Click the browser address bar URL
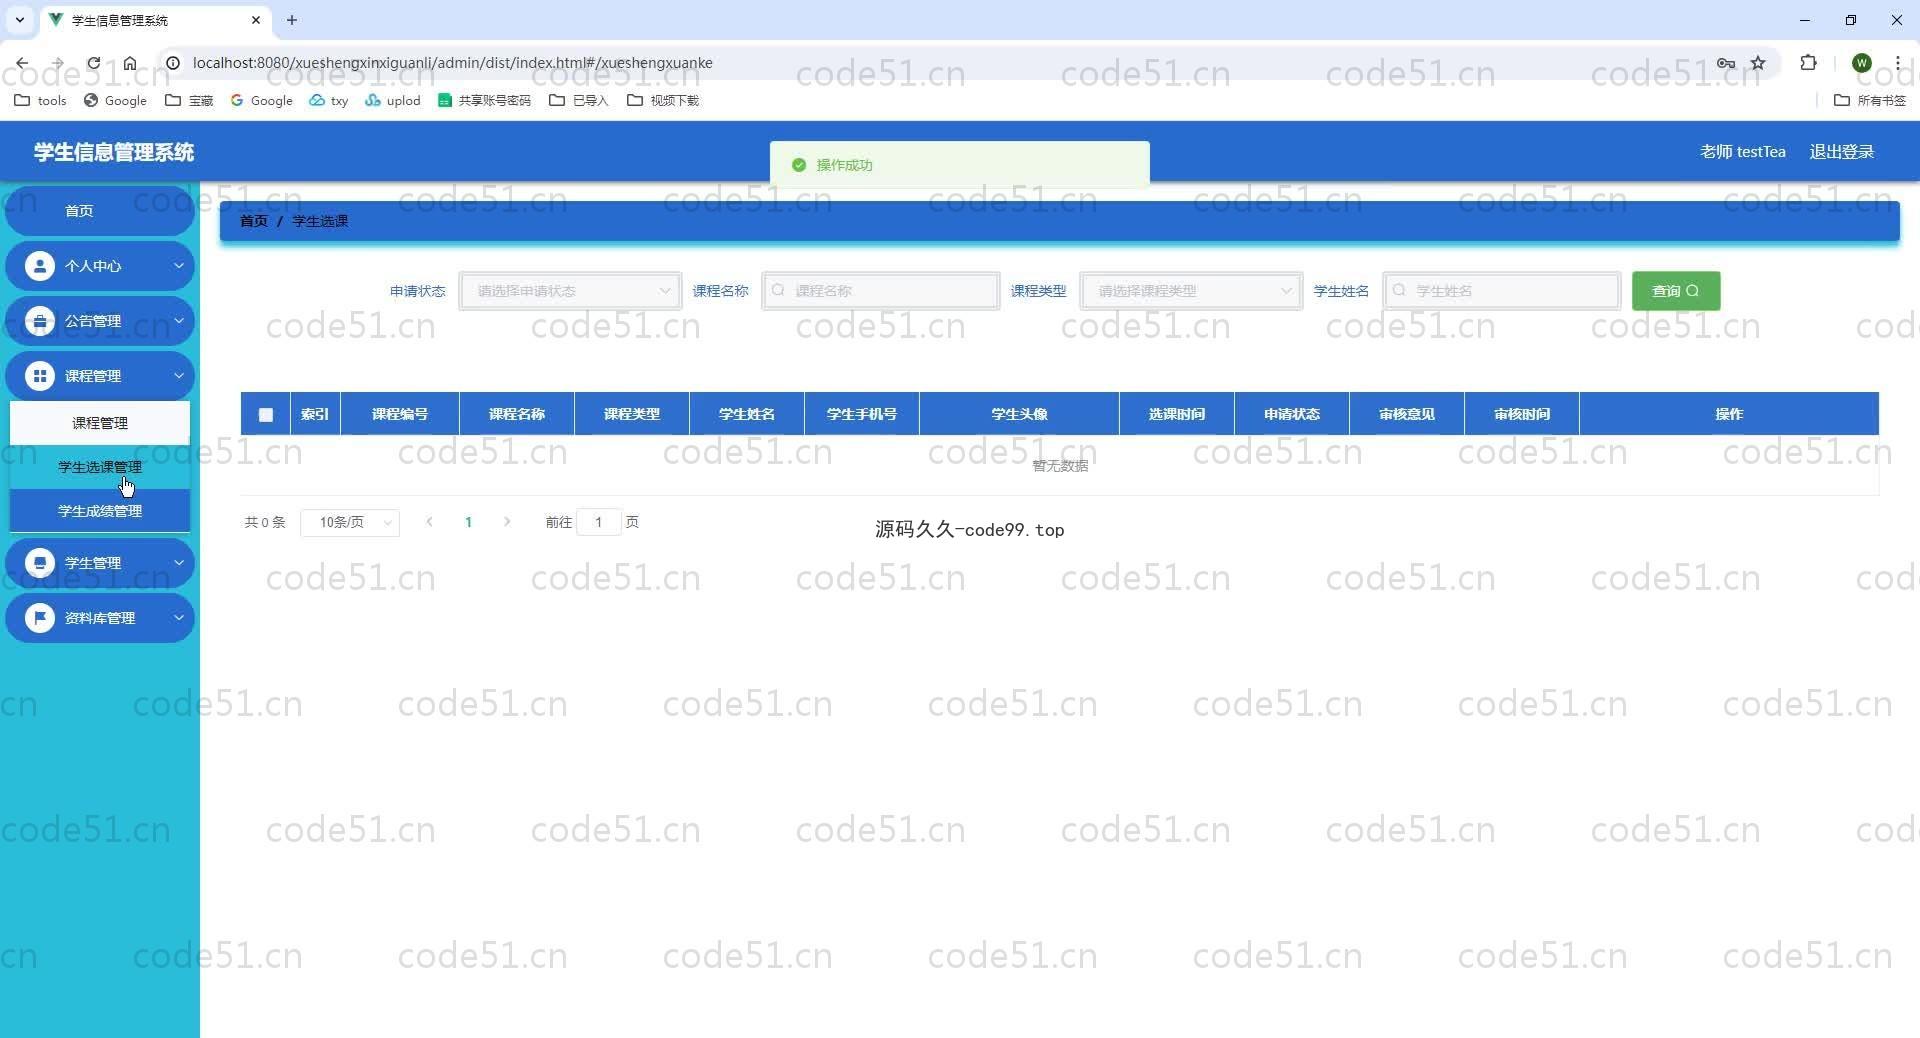The width and height of the screenshot is (1920, 1038). [x=452, y=63]
